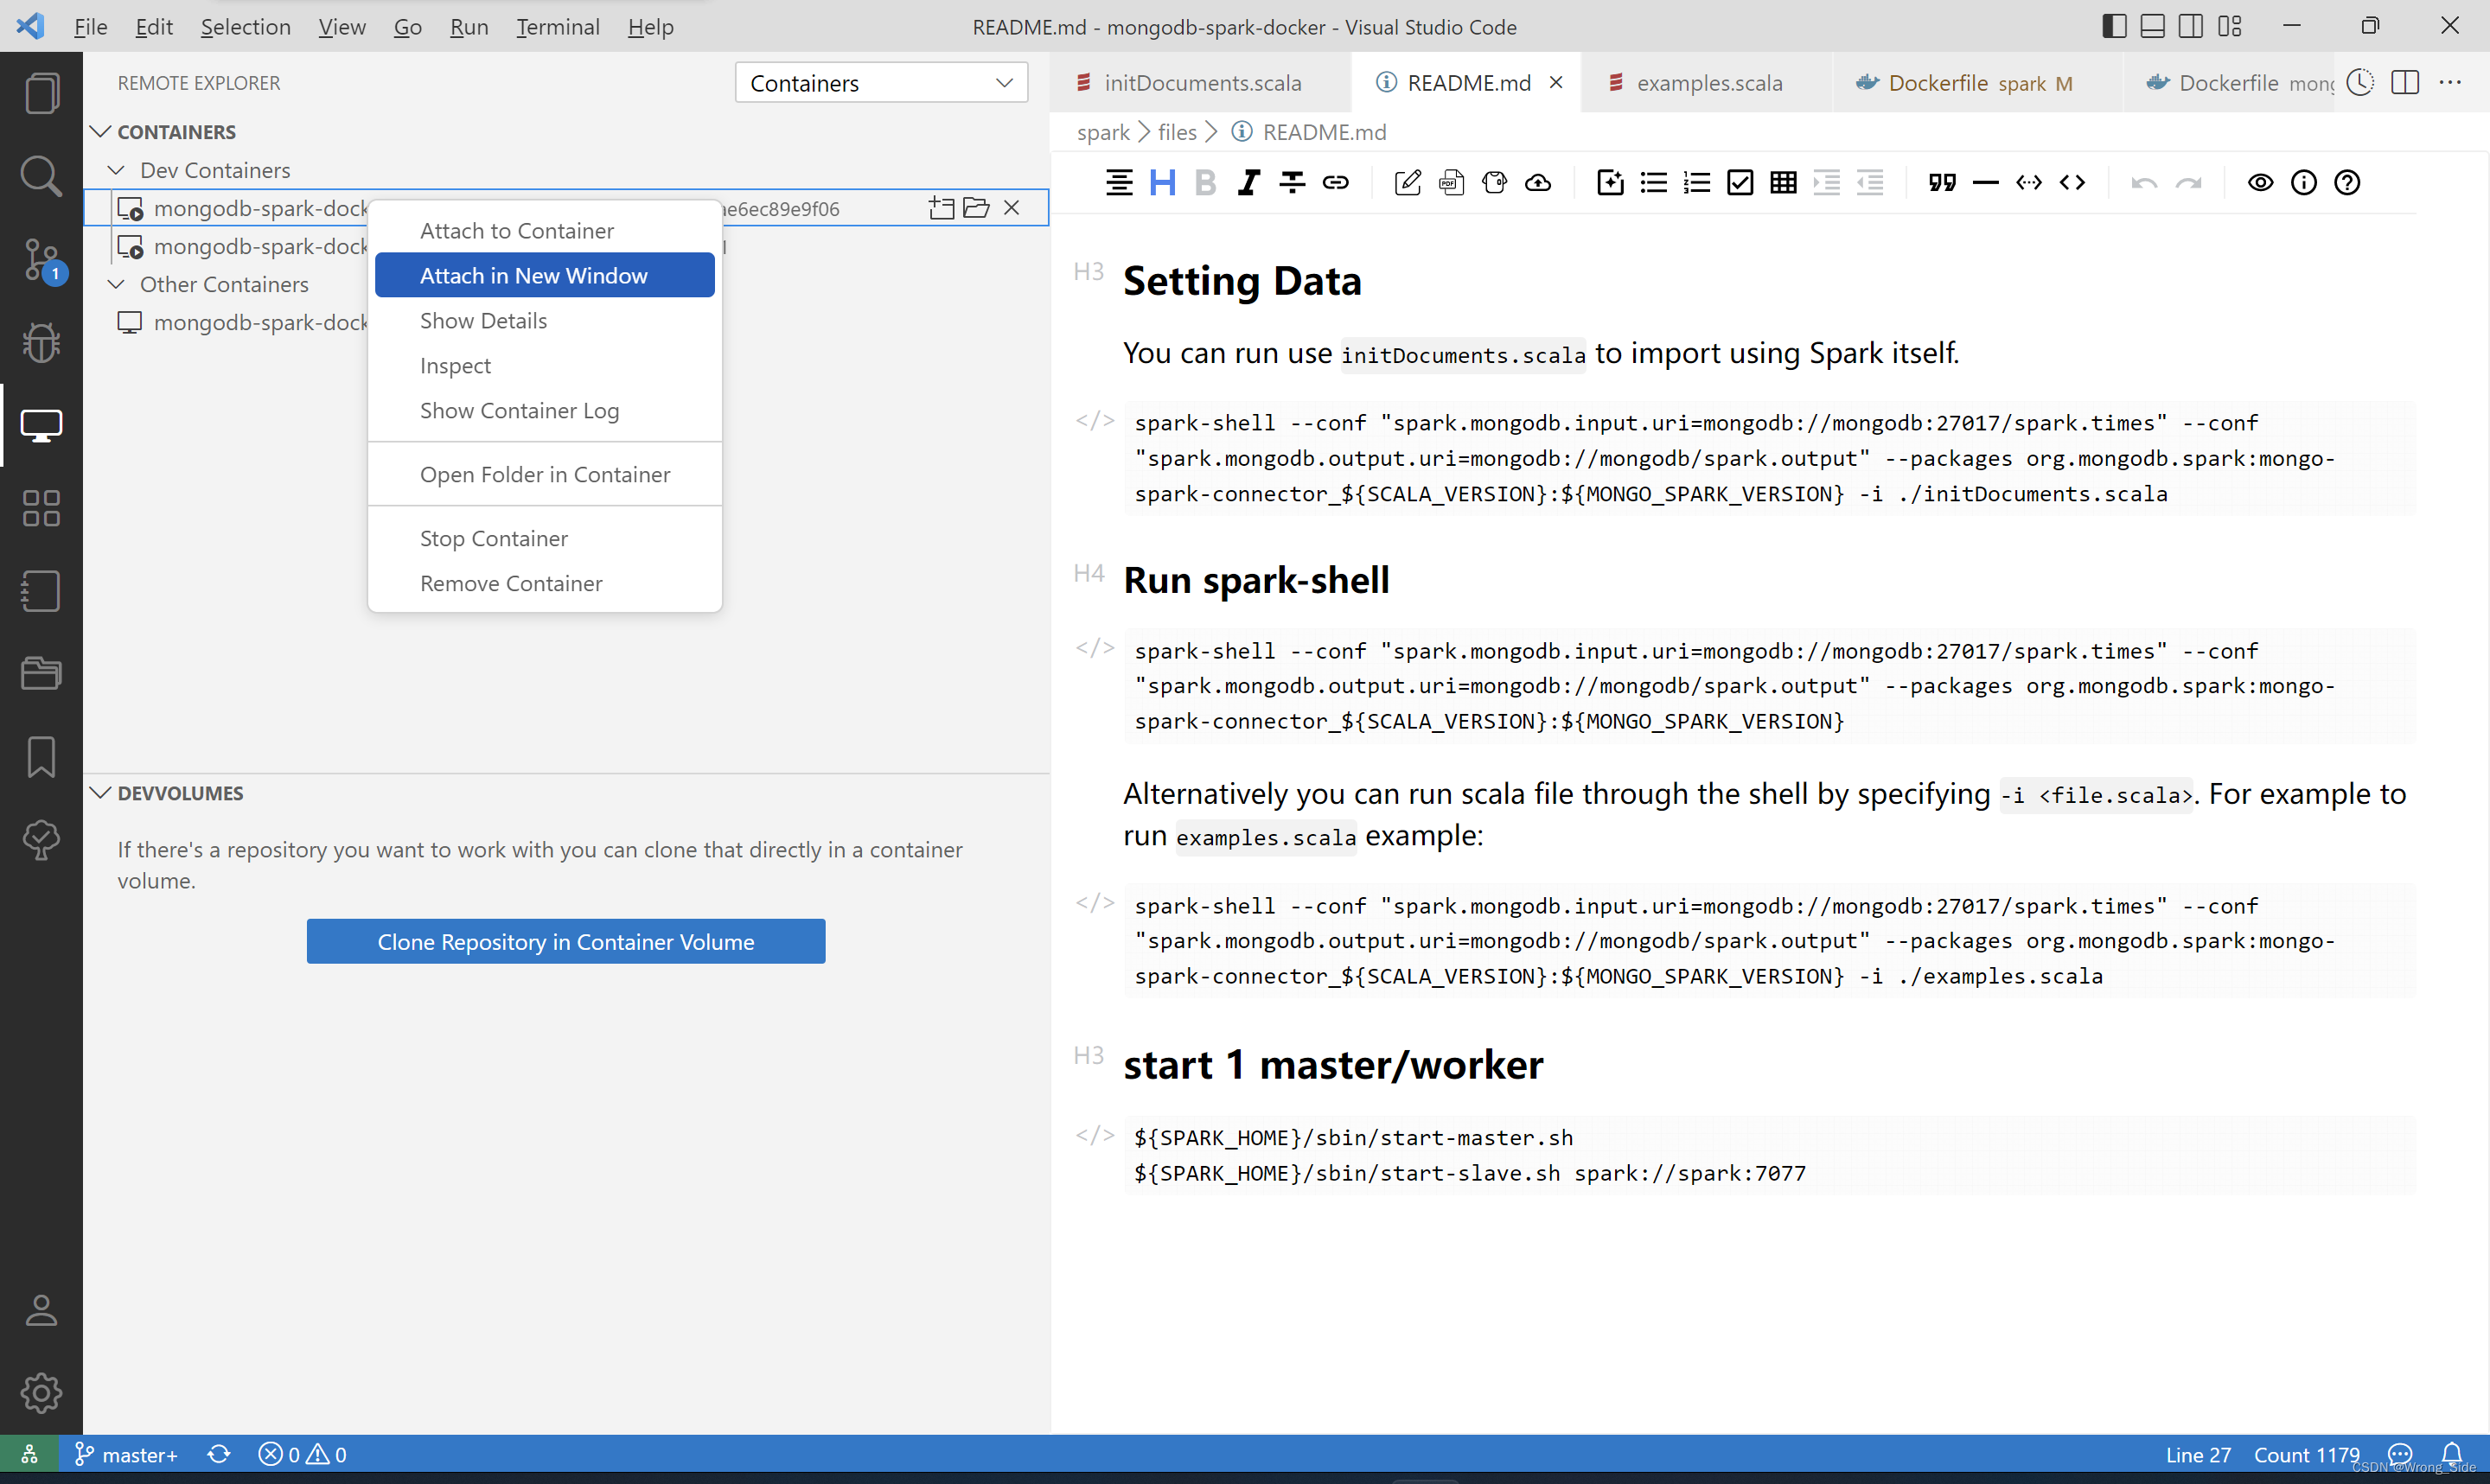Insert quote block via toolbar

point(1942,182)
